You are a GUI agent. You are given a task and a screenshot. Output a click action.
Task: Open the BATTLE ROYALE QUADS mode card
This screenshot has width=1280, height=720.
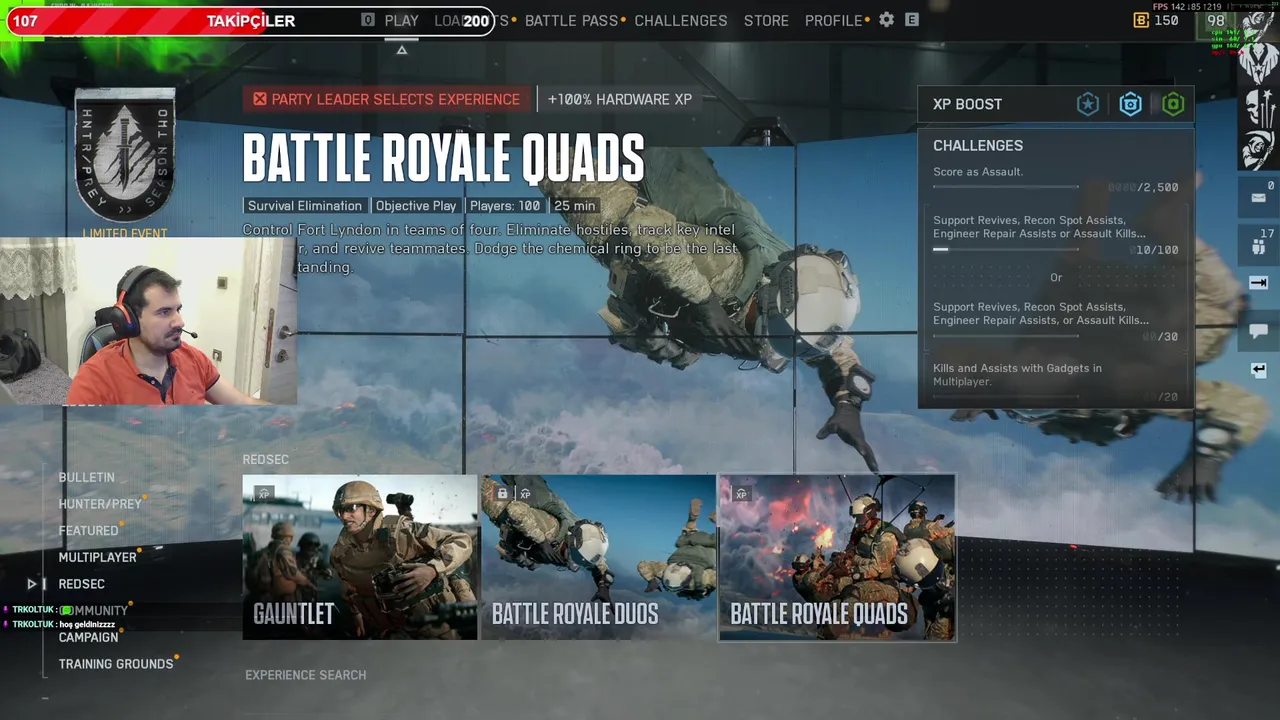coord(837,557)
